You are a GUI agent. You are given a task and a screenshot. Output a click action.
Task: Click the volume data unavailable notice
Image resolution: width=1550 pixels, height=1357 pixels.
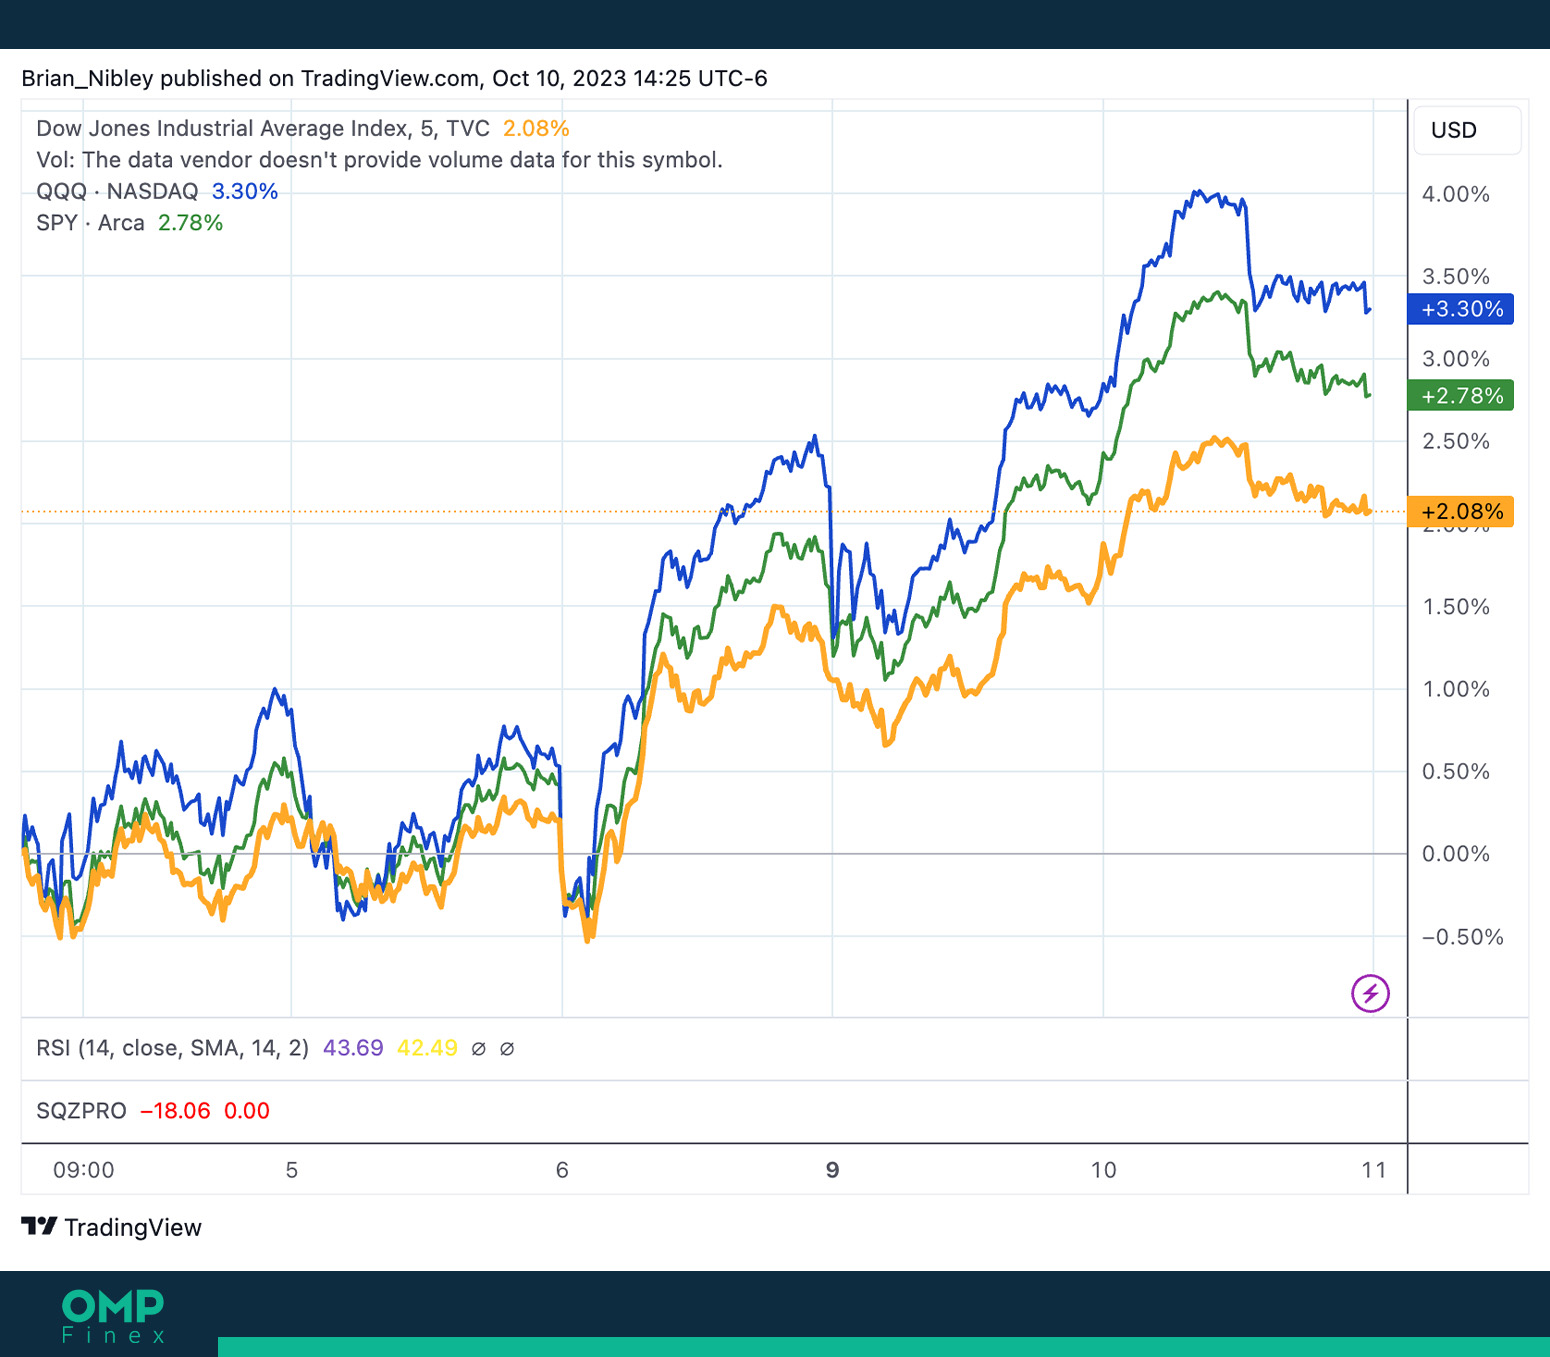click(x=379, y=160)
